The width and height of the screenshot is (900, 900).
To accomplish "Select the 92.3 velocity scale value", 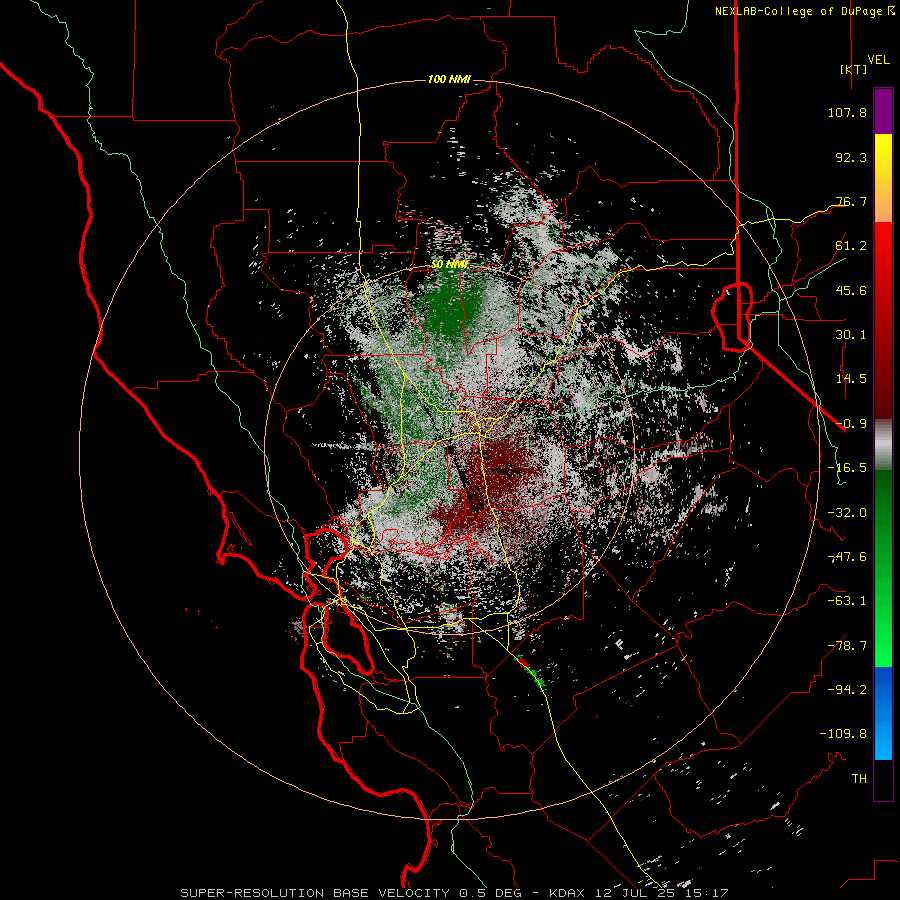I will pyautogui.click(x=851, y=157).
